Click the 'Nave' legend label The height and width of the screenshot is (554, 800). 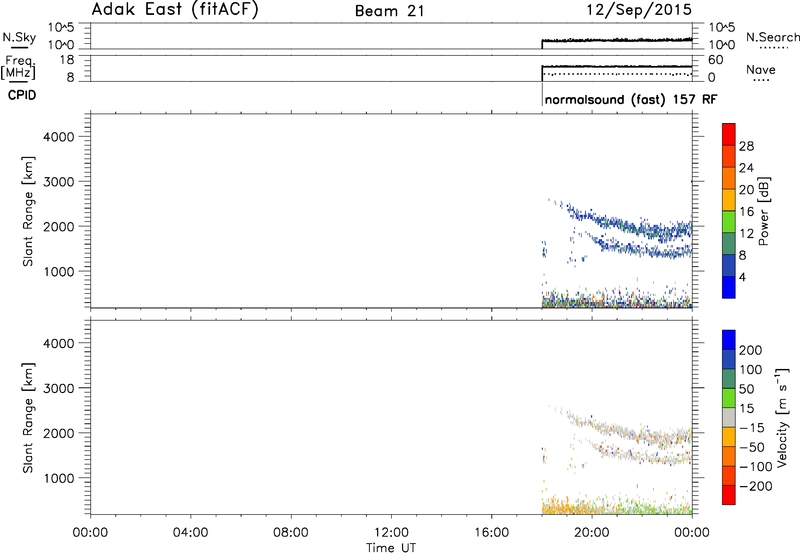click(760, 70)
